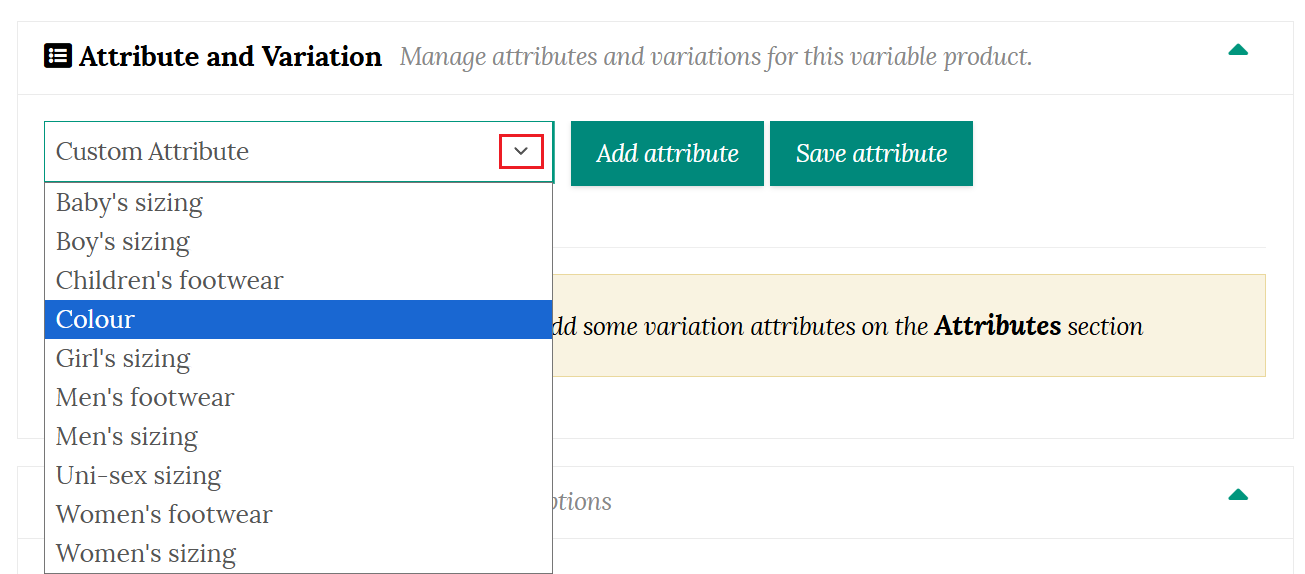Open the Custom Attribute dropdown arrow

click(521, 151)
